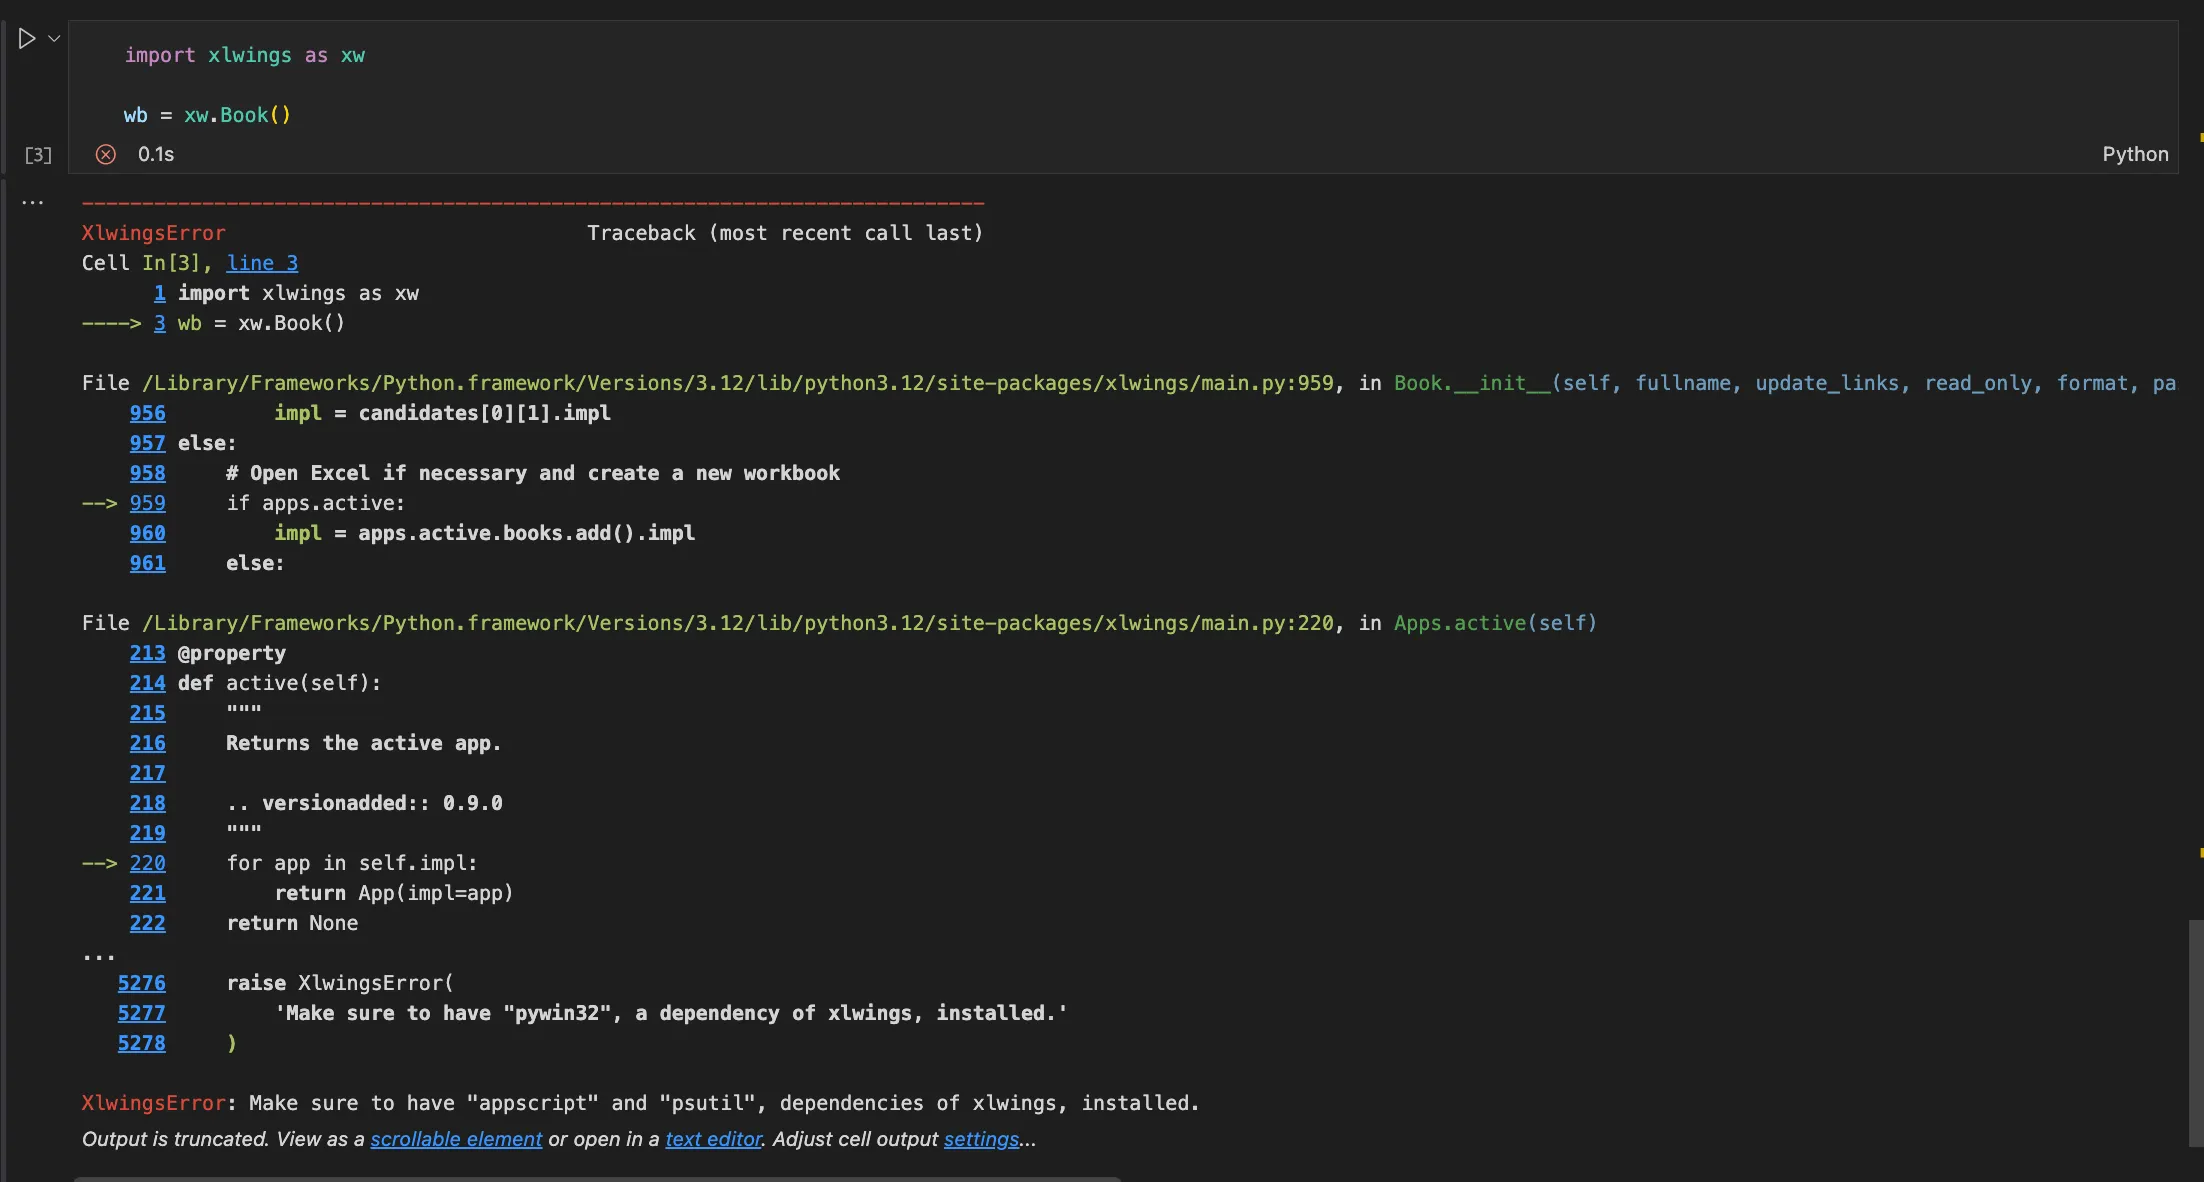Open main.py line 960 link
The height and width of the screenshot is (1182, 2204).
click(x=148, y=533)
